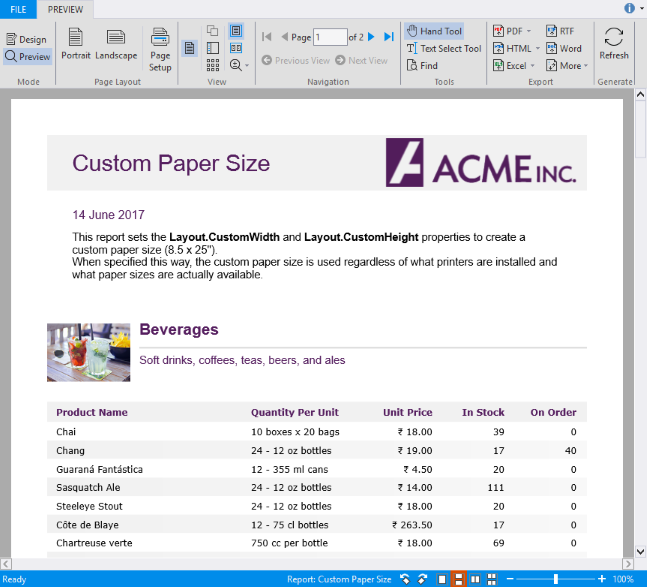This screenshot has width=647, height=587.
Task: Refresh the report preview
Action: 614,45
